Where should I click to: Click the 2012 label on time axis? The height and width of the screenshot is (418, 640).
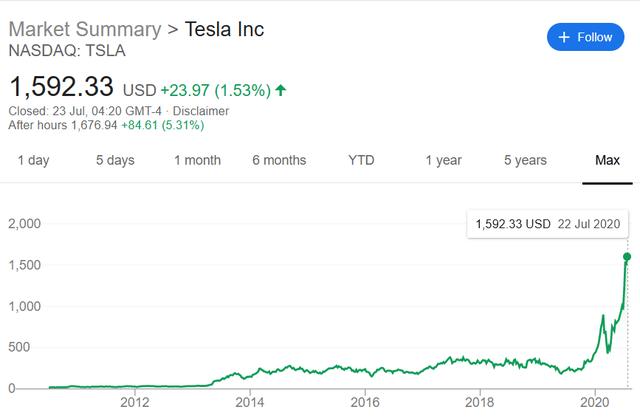click(x=134, y=403)
